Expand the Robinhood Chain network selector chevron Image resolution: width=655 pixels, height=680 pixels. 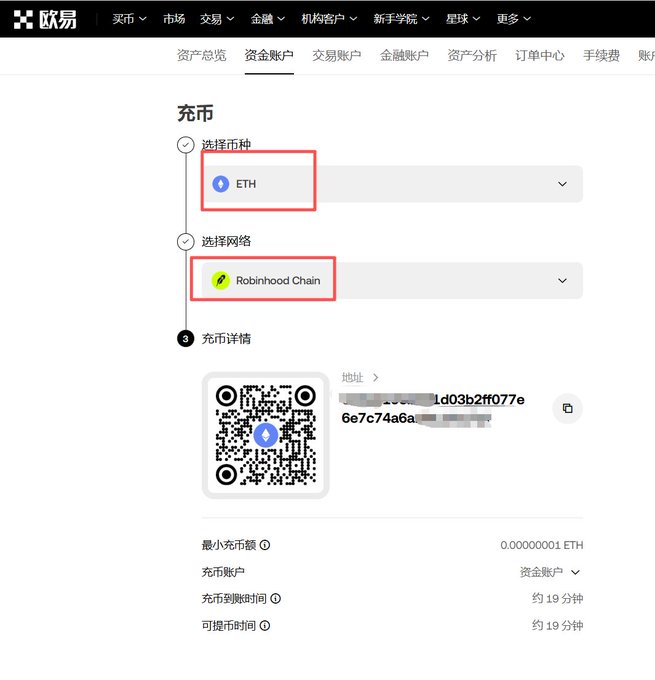[x=562, y=280]
